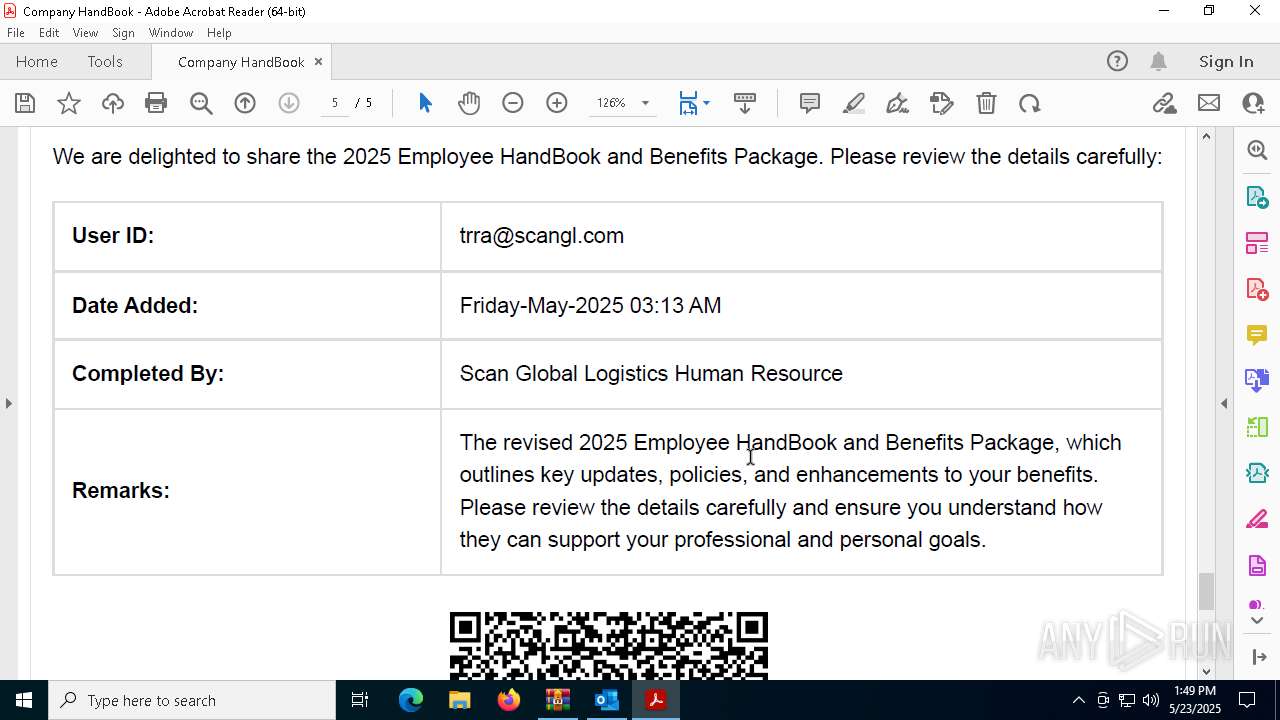Open the Window menu

pyautogui.click(x=171, y=32)
